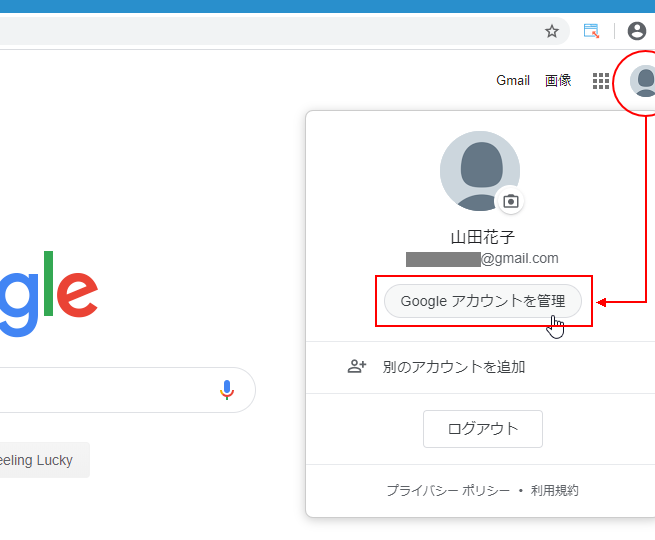Open the 利用規約 terms link
Screen dimensions: 655x540
pos(554,490)
